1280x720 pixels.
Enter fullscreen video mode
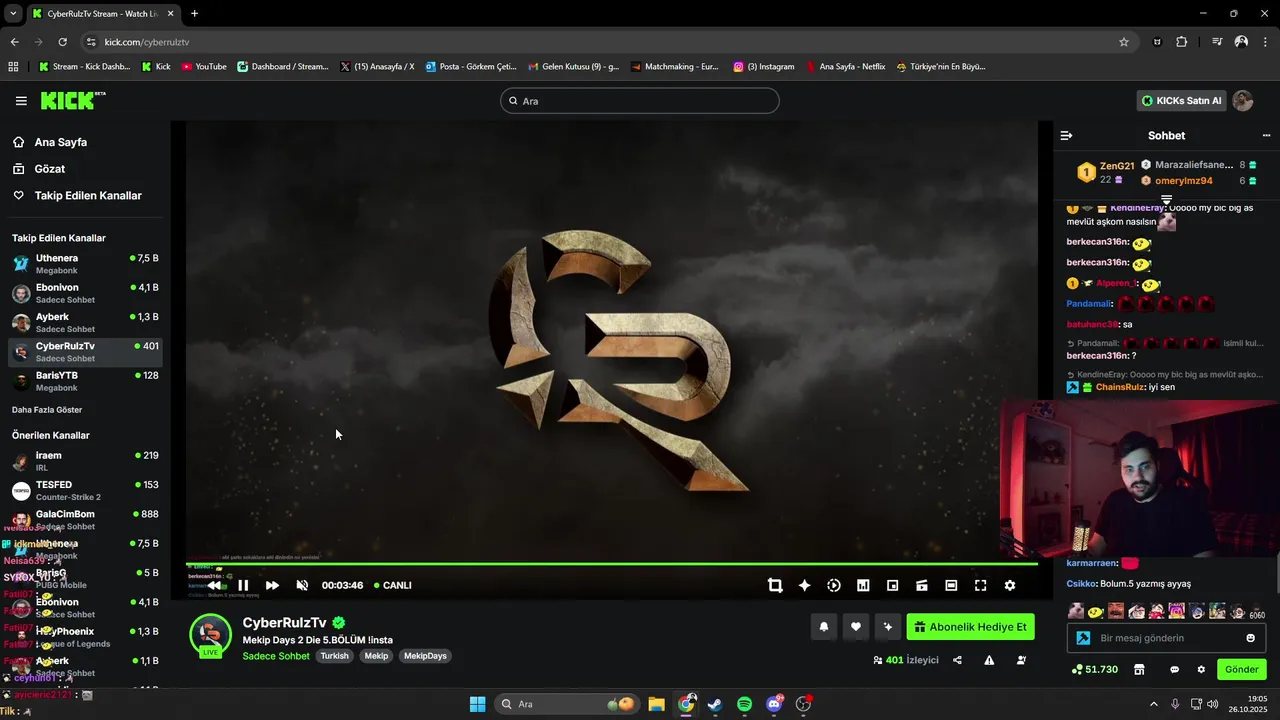click(x=980, y=586)
